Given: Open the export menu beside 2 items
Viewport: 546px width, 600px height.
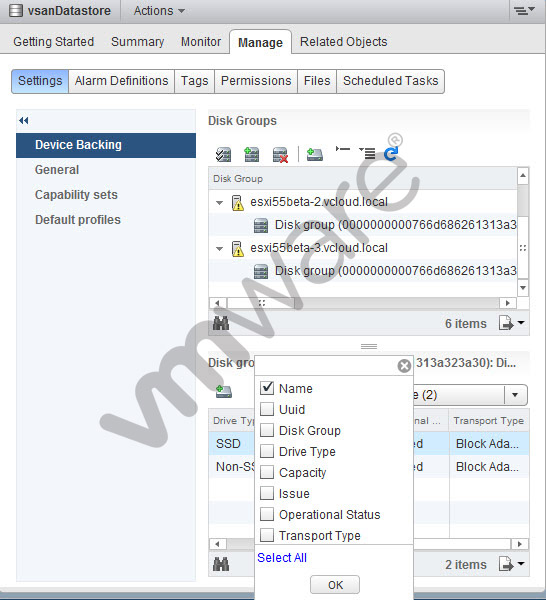Looking at the screenshot, I should (511, 564).
